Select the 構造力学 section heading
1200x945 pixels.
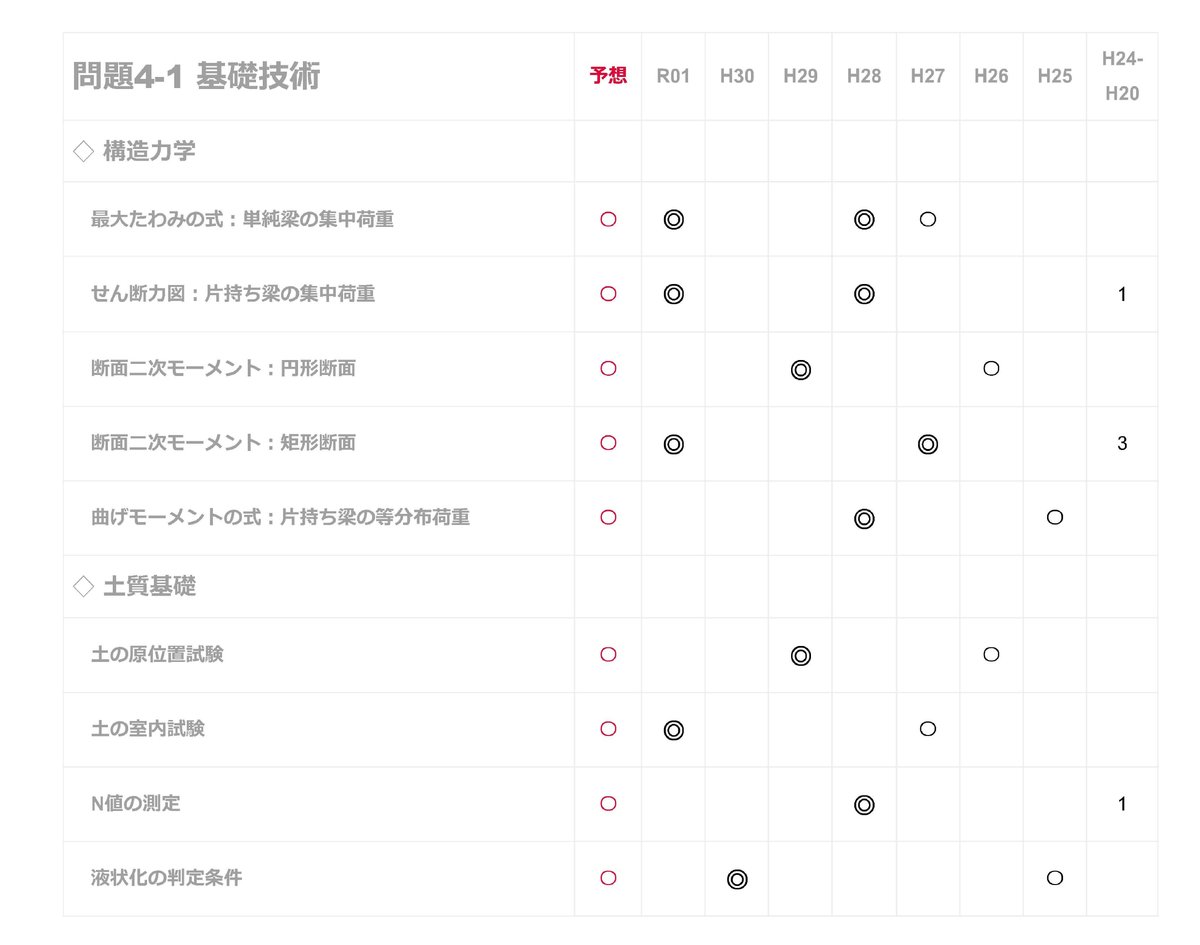tap(148, 152)
